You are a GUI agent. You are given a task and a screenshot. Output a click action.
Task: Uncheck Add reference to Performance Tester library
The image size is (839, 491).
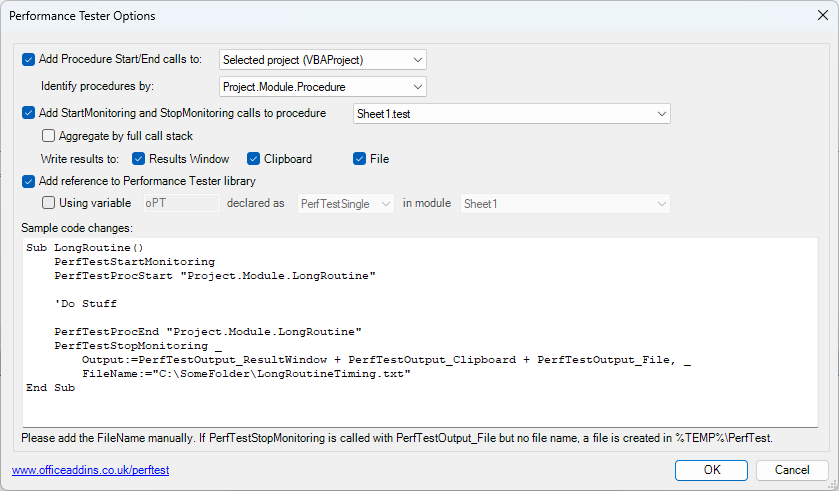click(28, 182)
